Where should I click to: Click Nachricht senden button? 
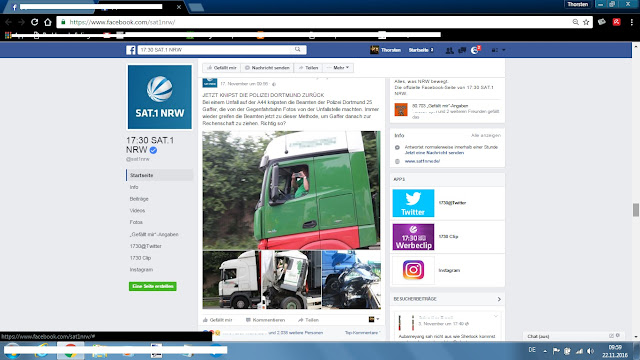click(267, 68)
